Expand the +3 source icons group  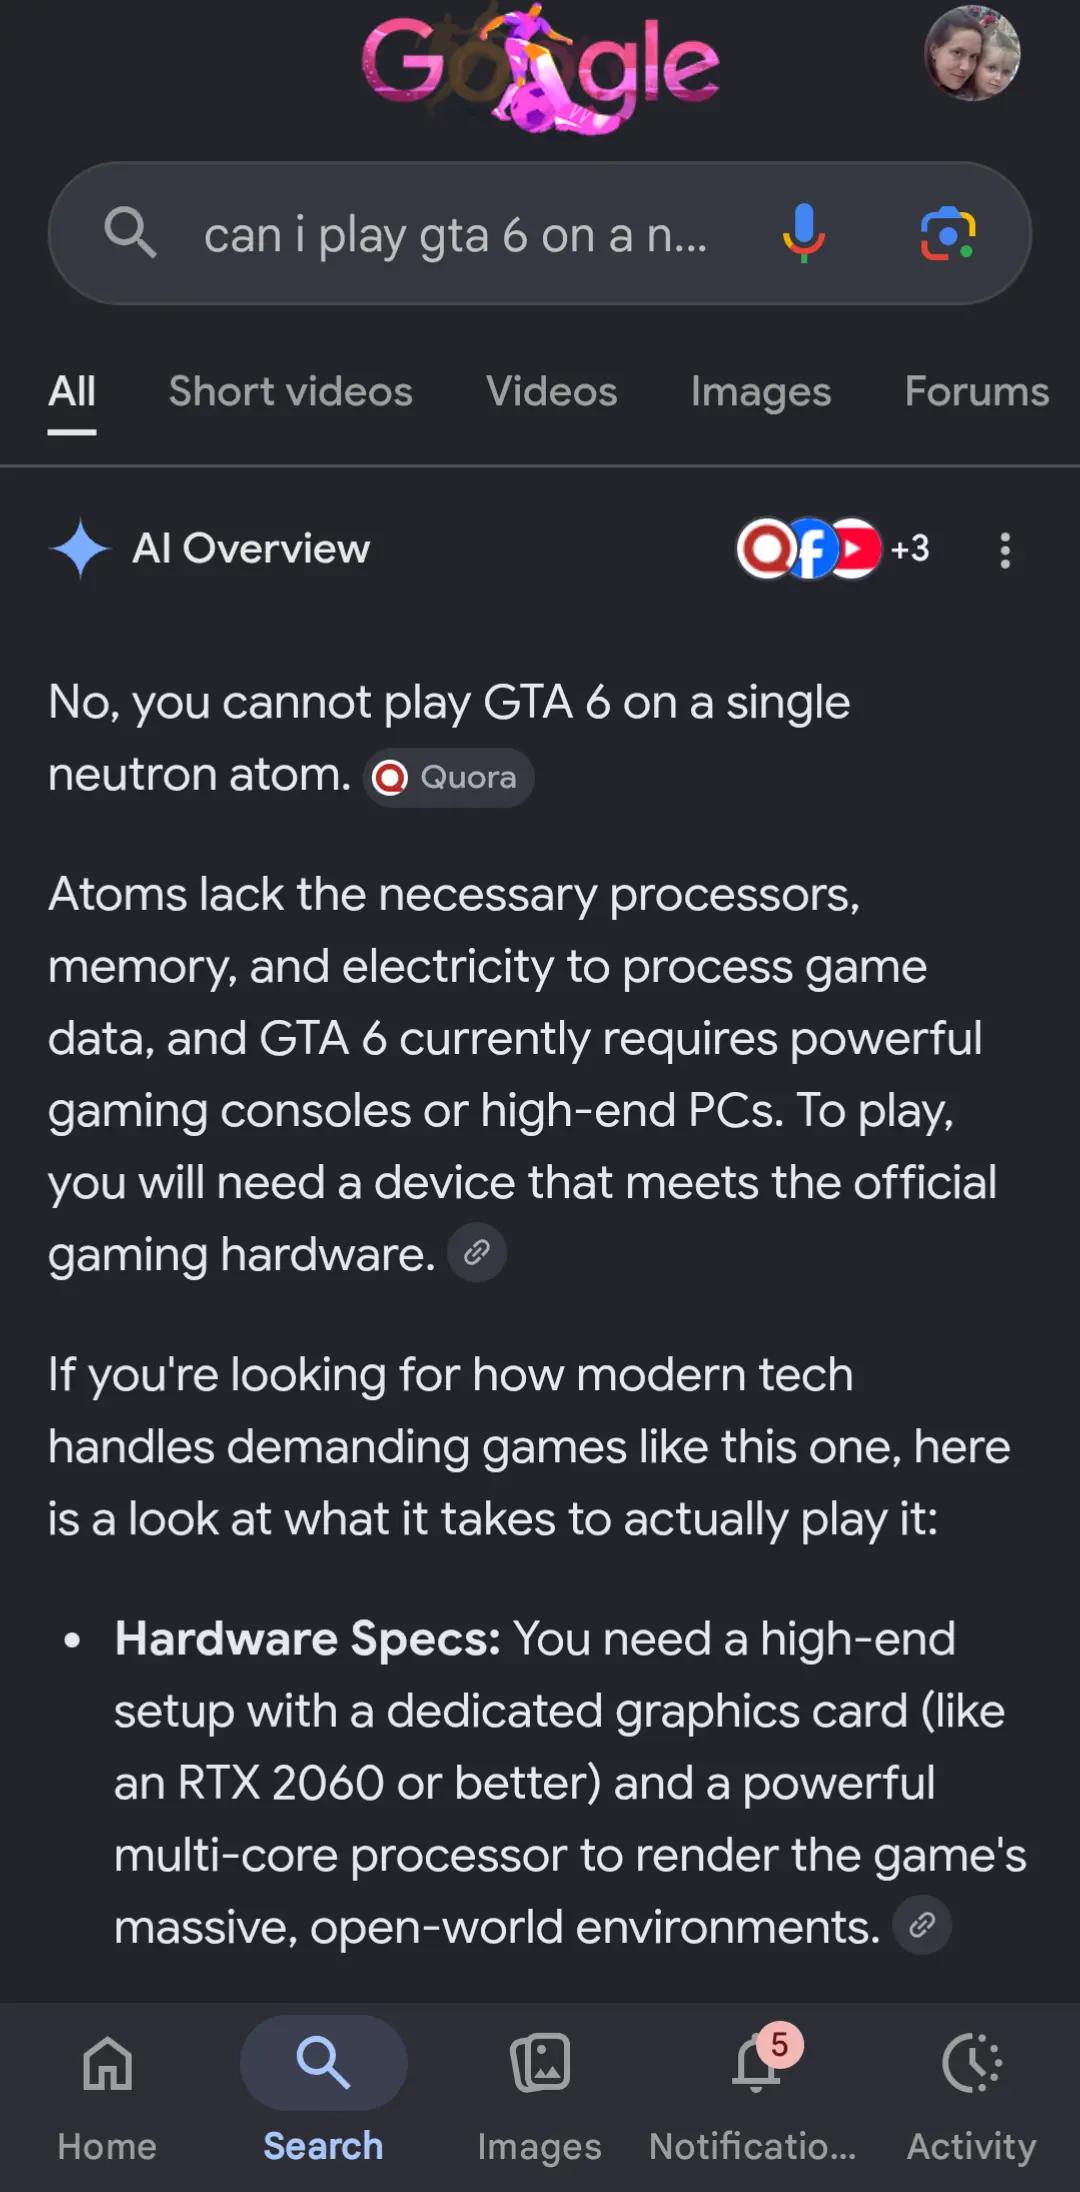tap(834, 548)
